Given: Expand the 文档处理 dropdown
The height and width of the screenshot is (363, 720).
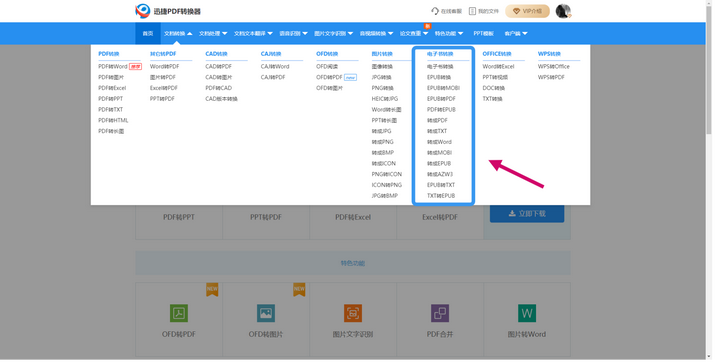Looking at the screenshot, I should point(213,34).
